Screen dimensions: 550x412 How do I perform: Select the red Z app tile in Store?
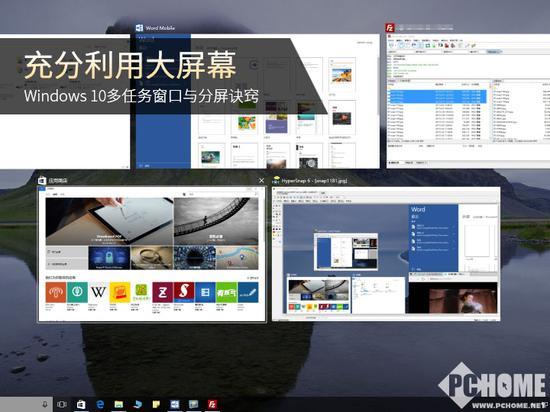coord(162,292)
